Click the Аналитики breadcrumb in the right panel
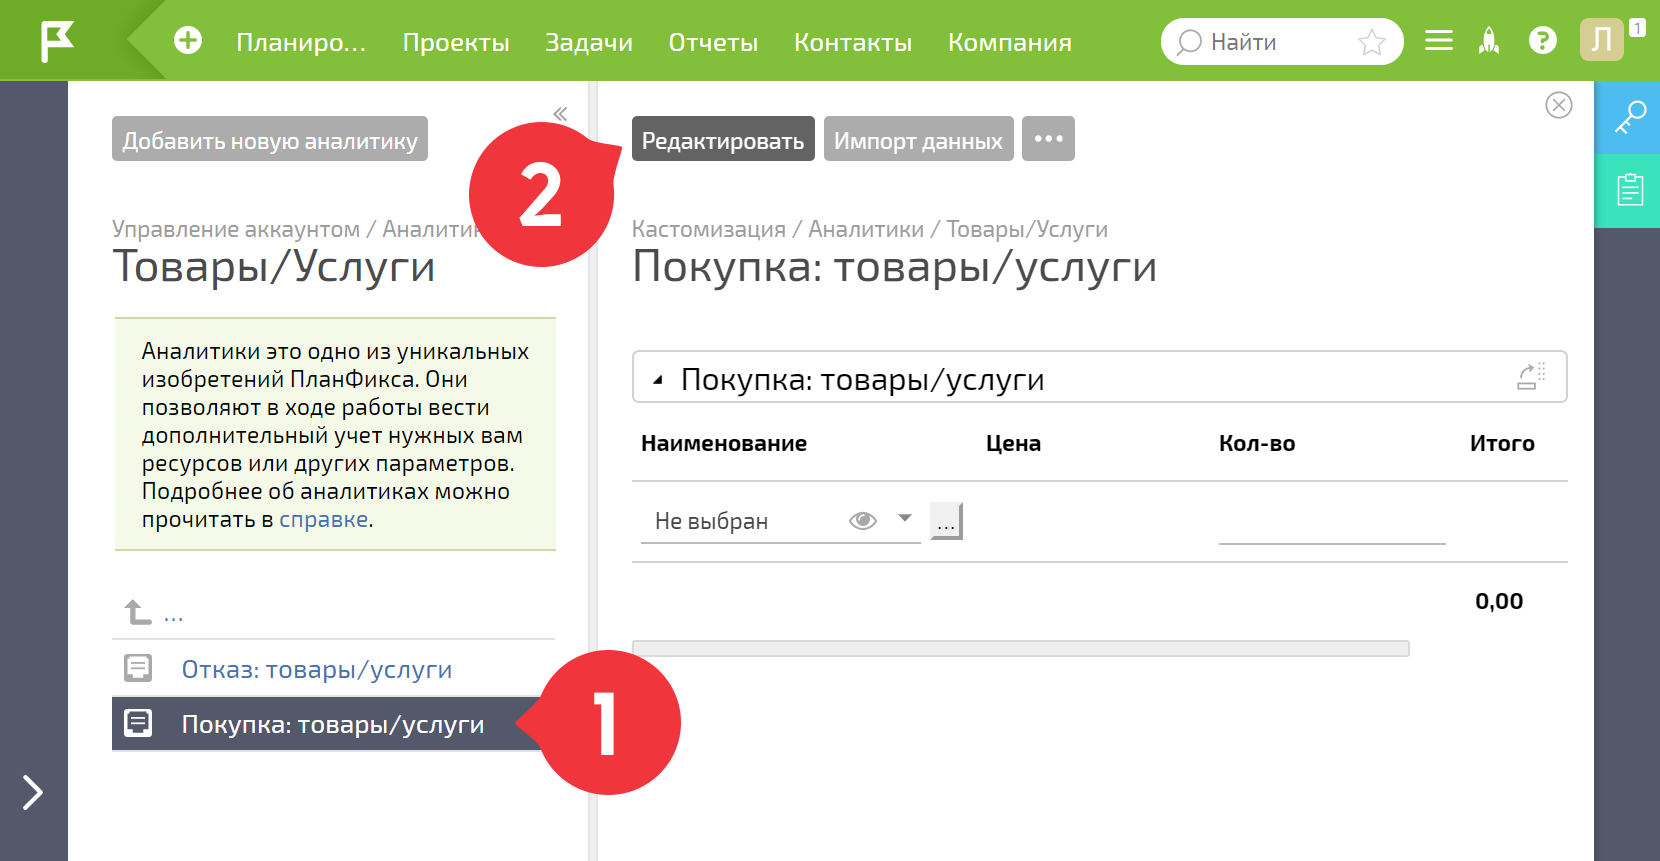 pos(866,229)
